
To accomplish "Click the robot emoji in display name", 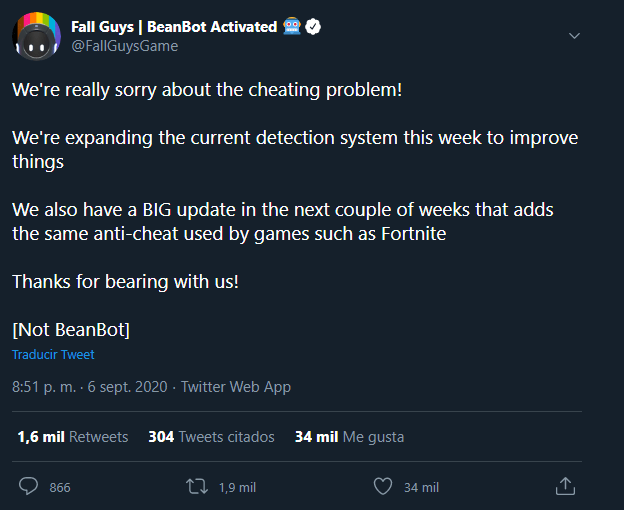I will coord(292,27).
